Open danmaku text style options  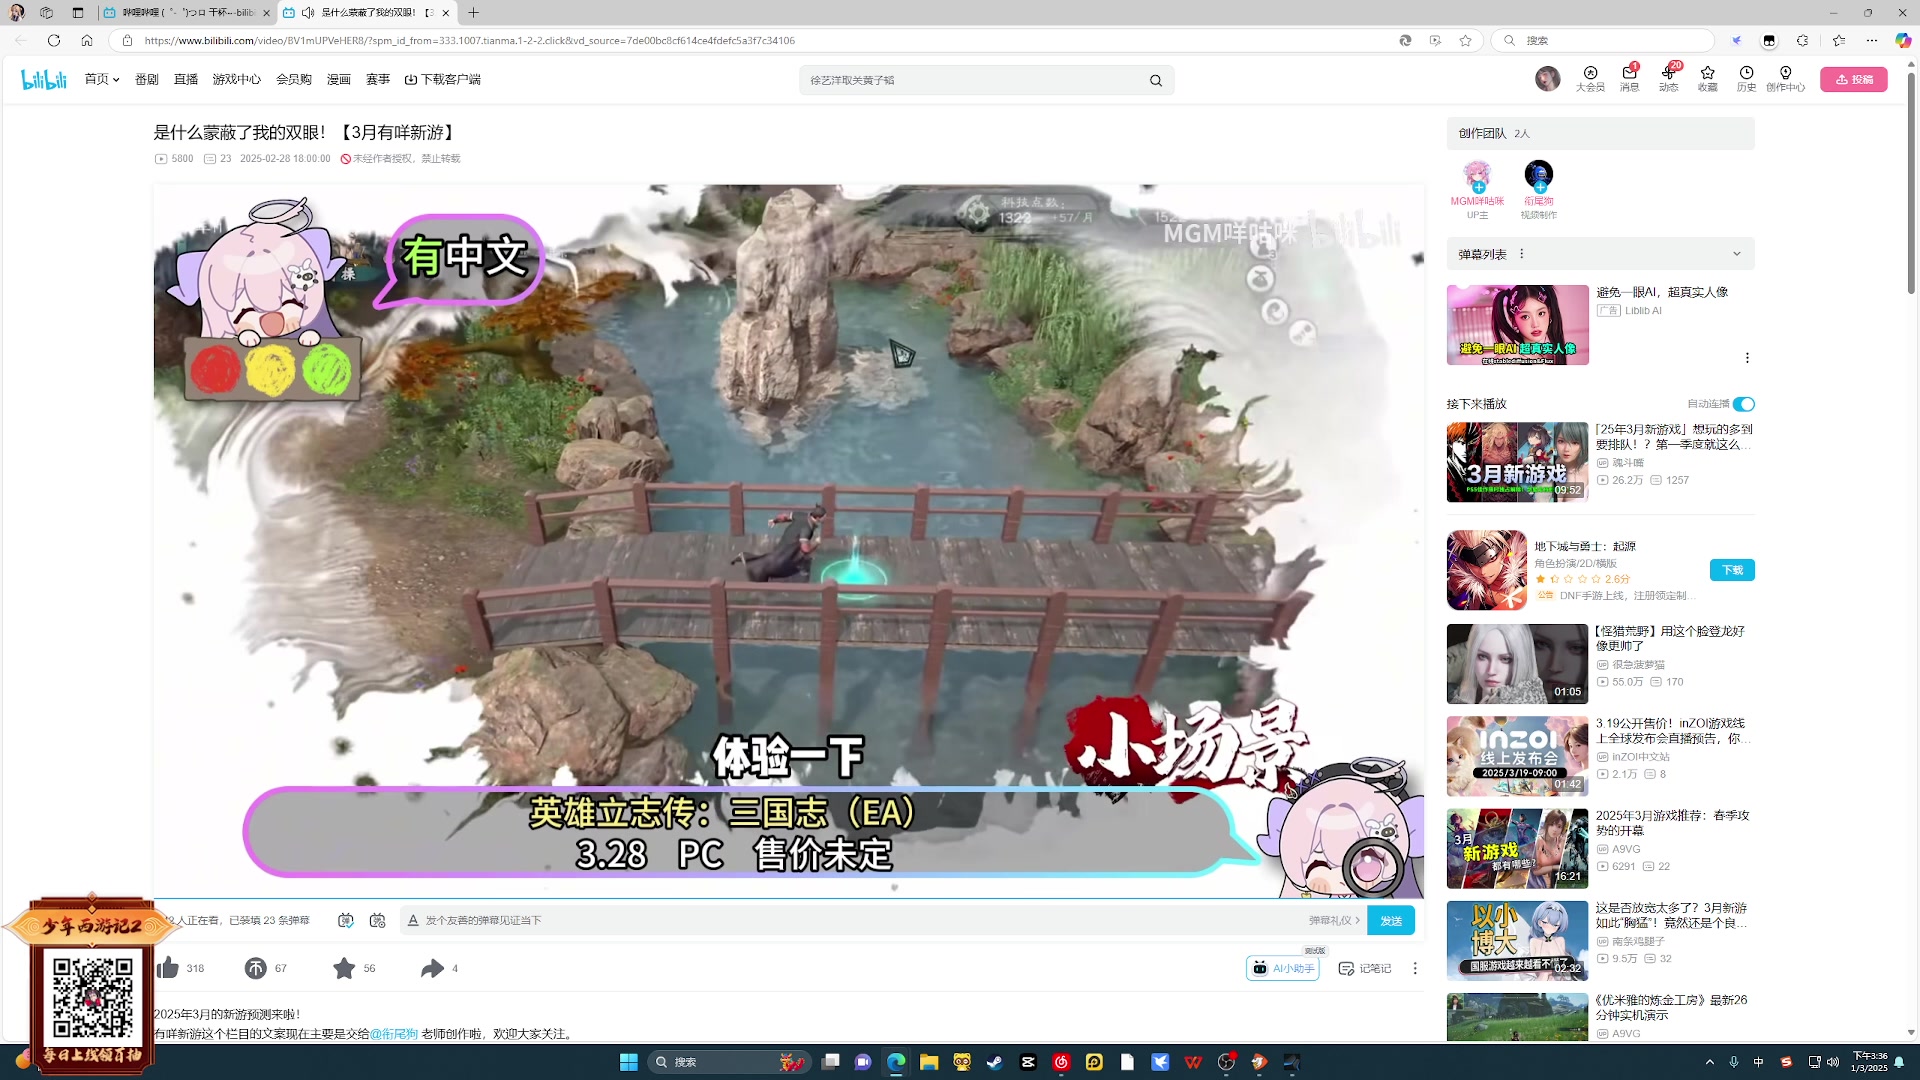click(x=413, y=920)
